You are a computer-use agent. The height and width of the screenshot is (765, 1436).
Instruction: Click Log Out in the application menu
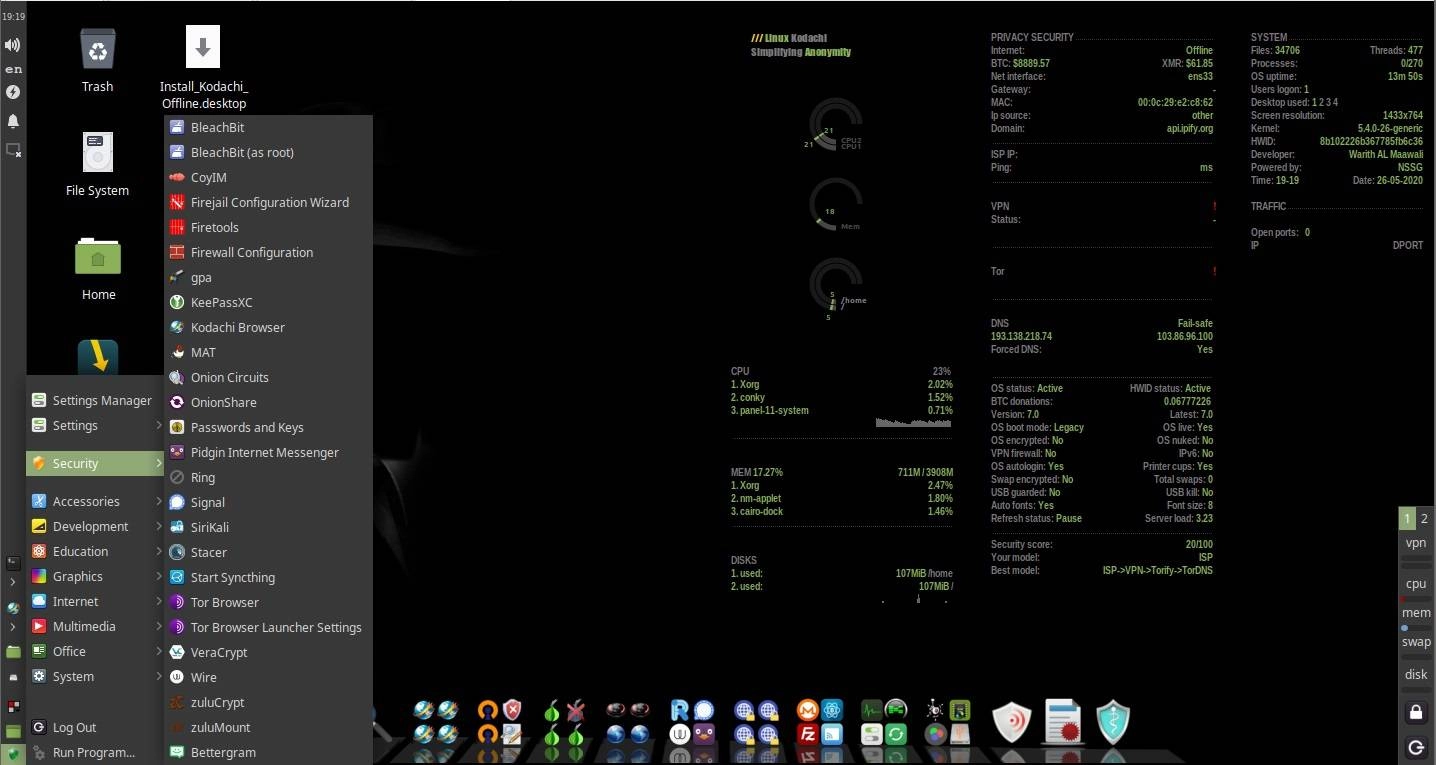tap(95, 728)
